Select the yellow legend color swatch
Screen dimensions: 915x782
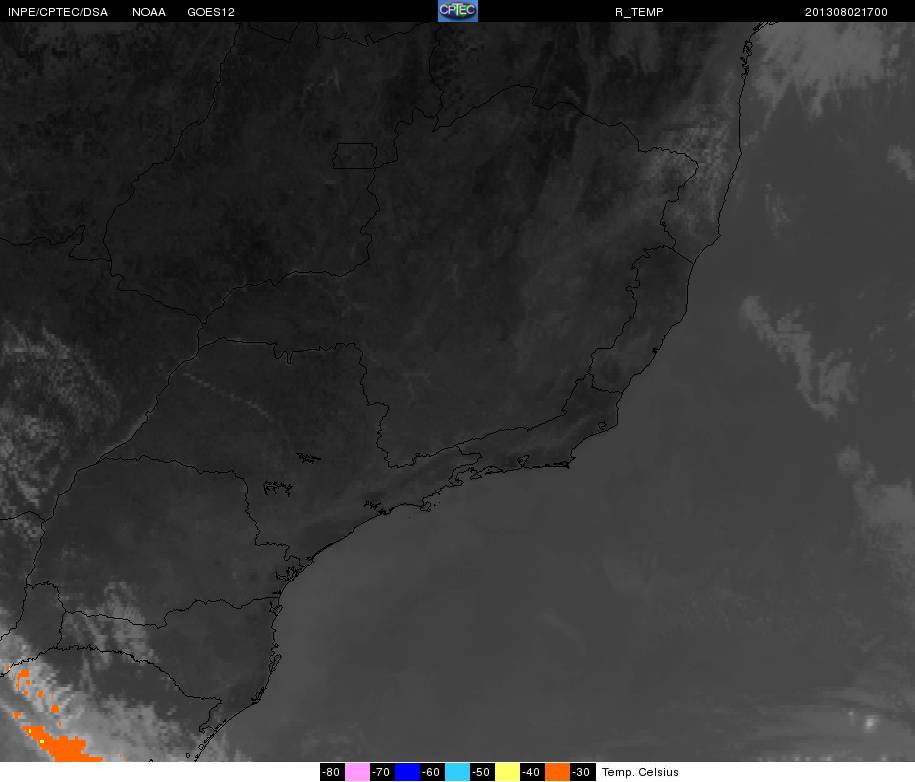click(507, 772)
